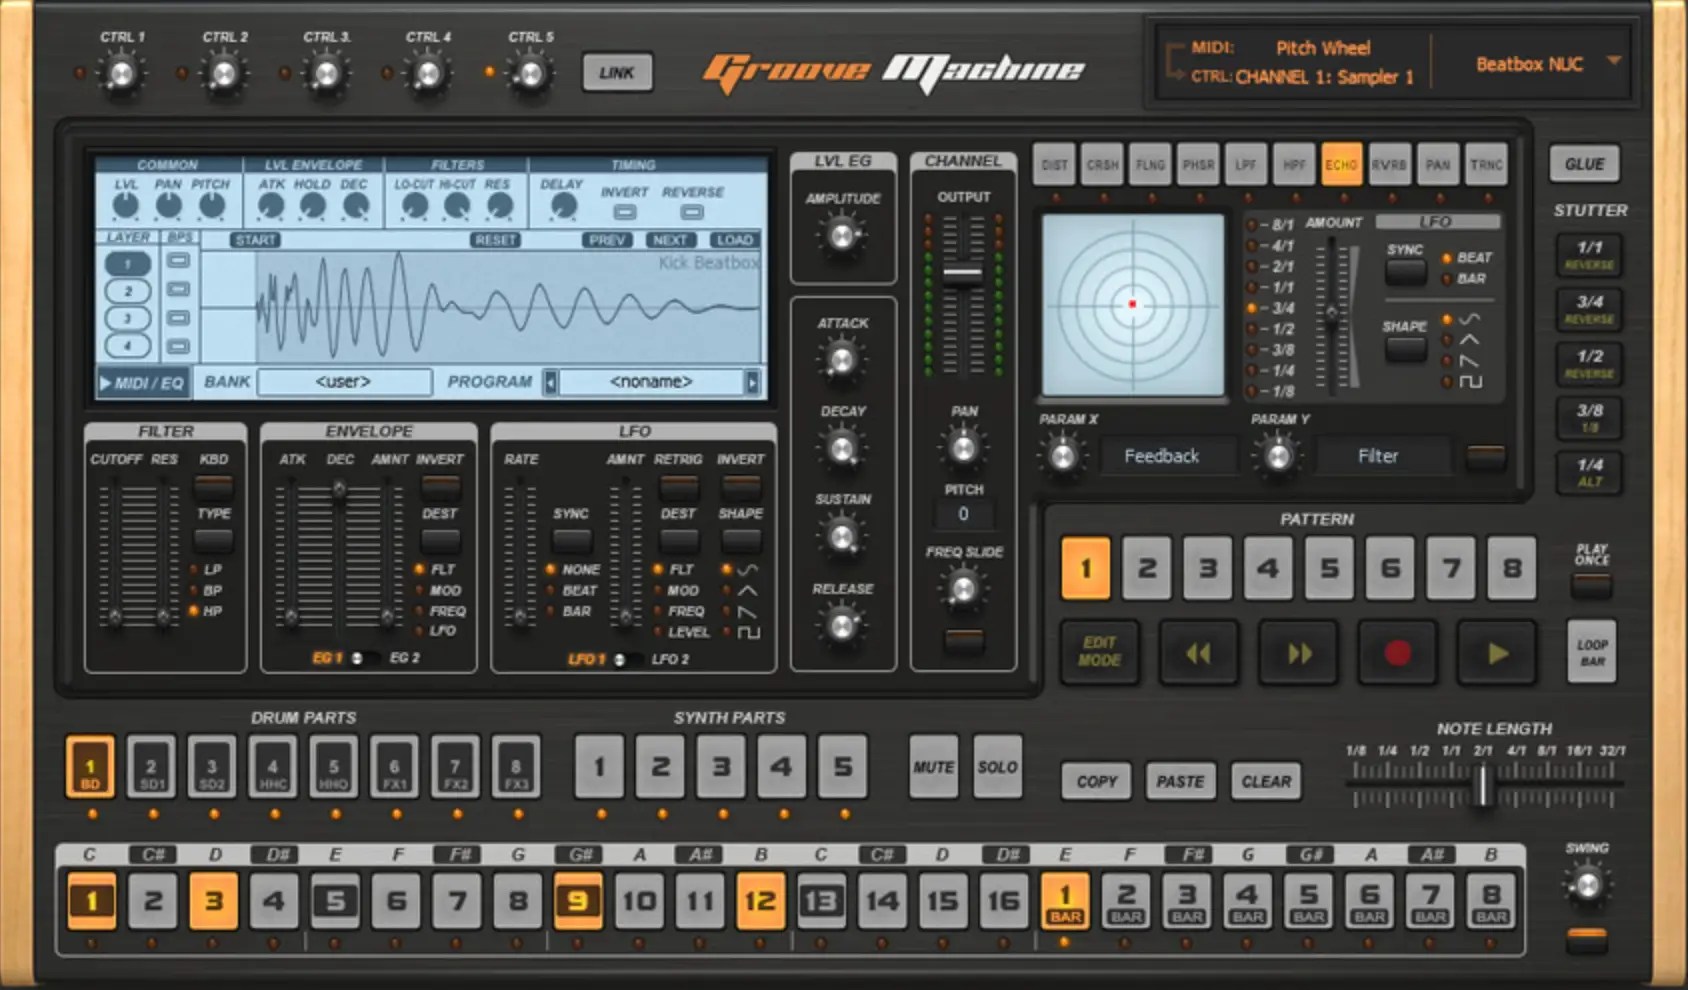The image size is (1688, 990).
Task: Open the Beatbox NUC preset dropdown
Action: (1612, 62)
